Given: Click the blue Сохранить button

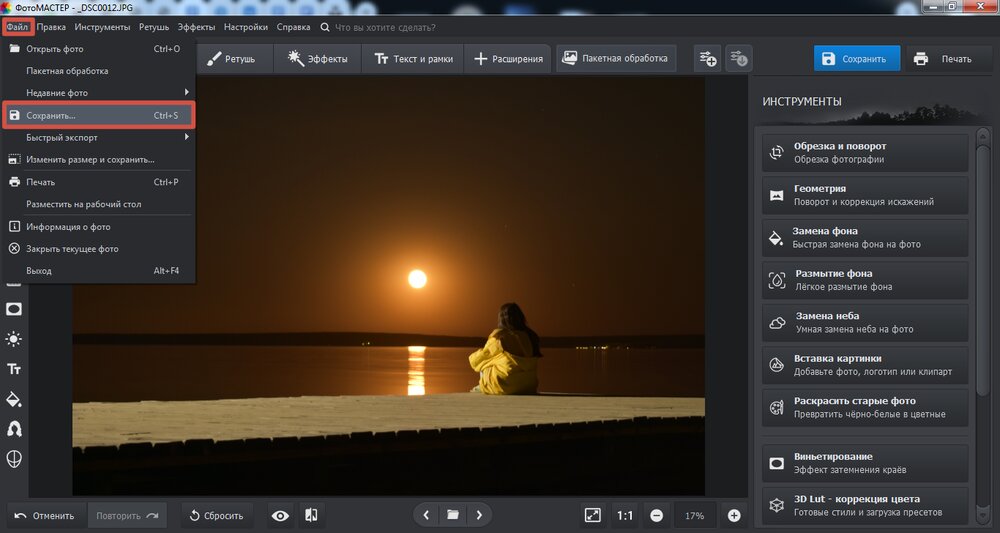Looking at the screenshot, I should (856, 58).
